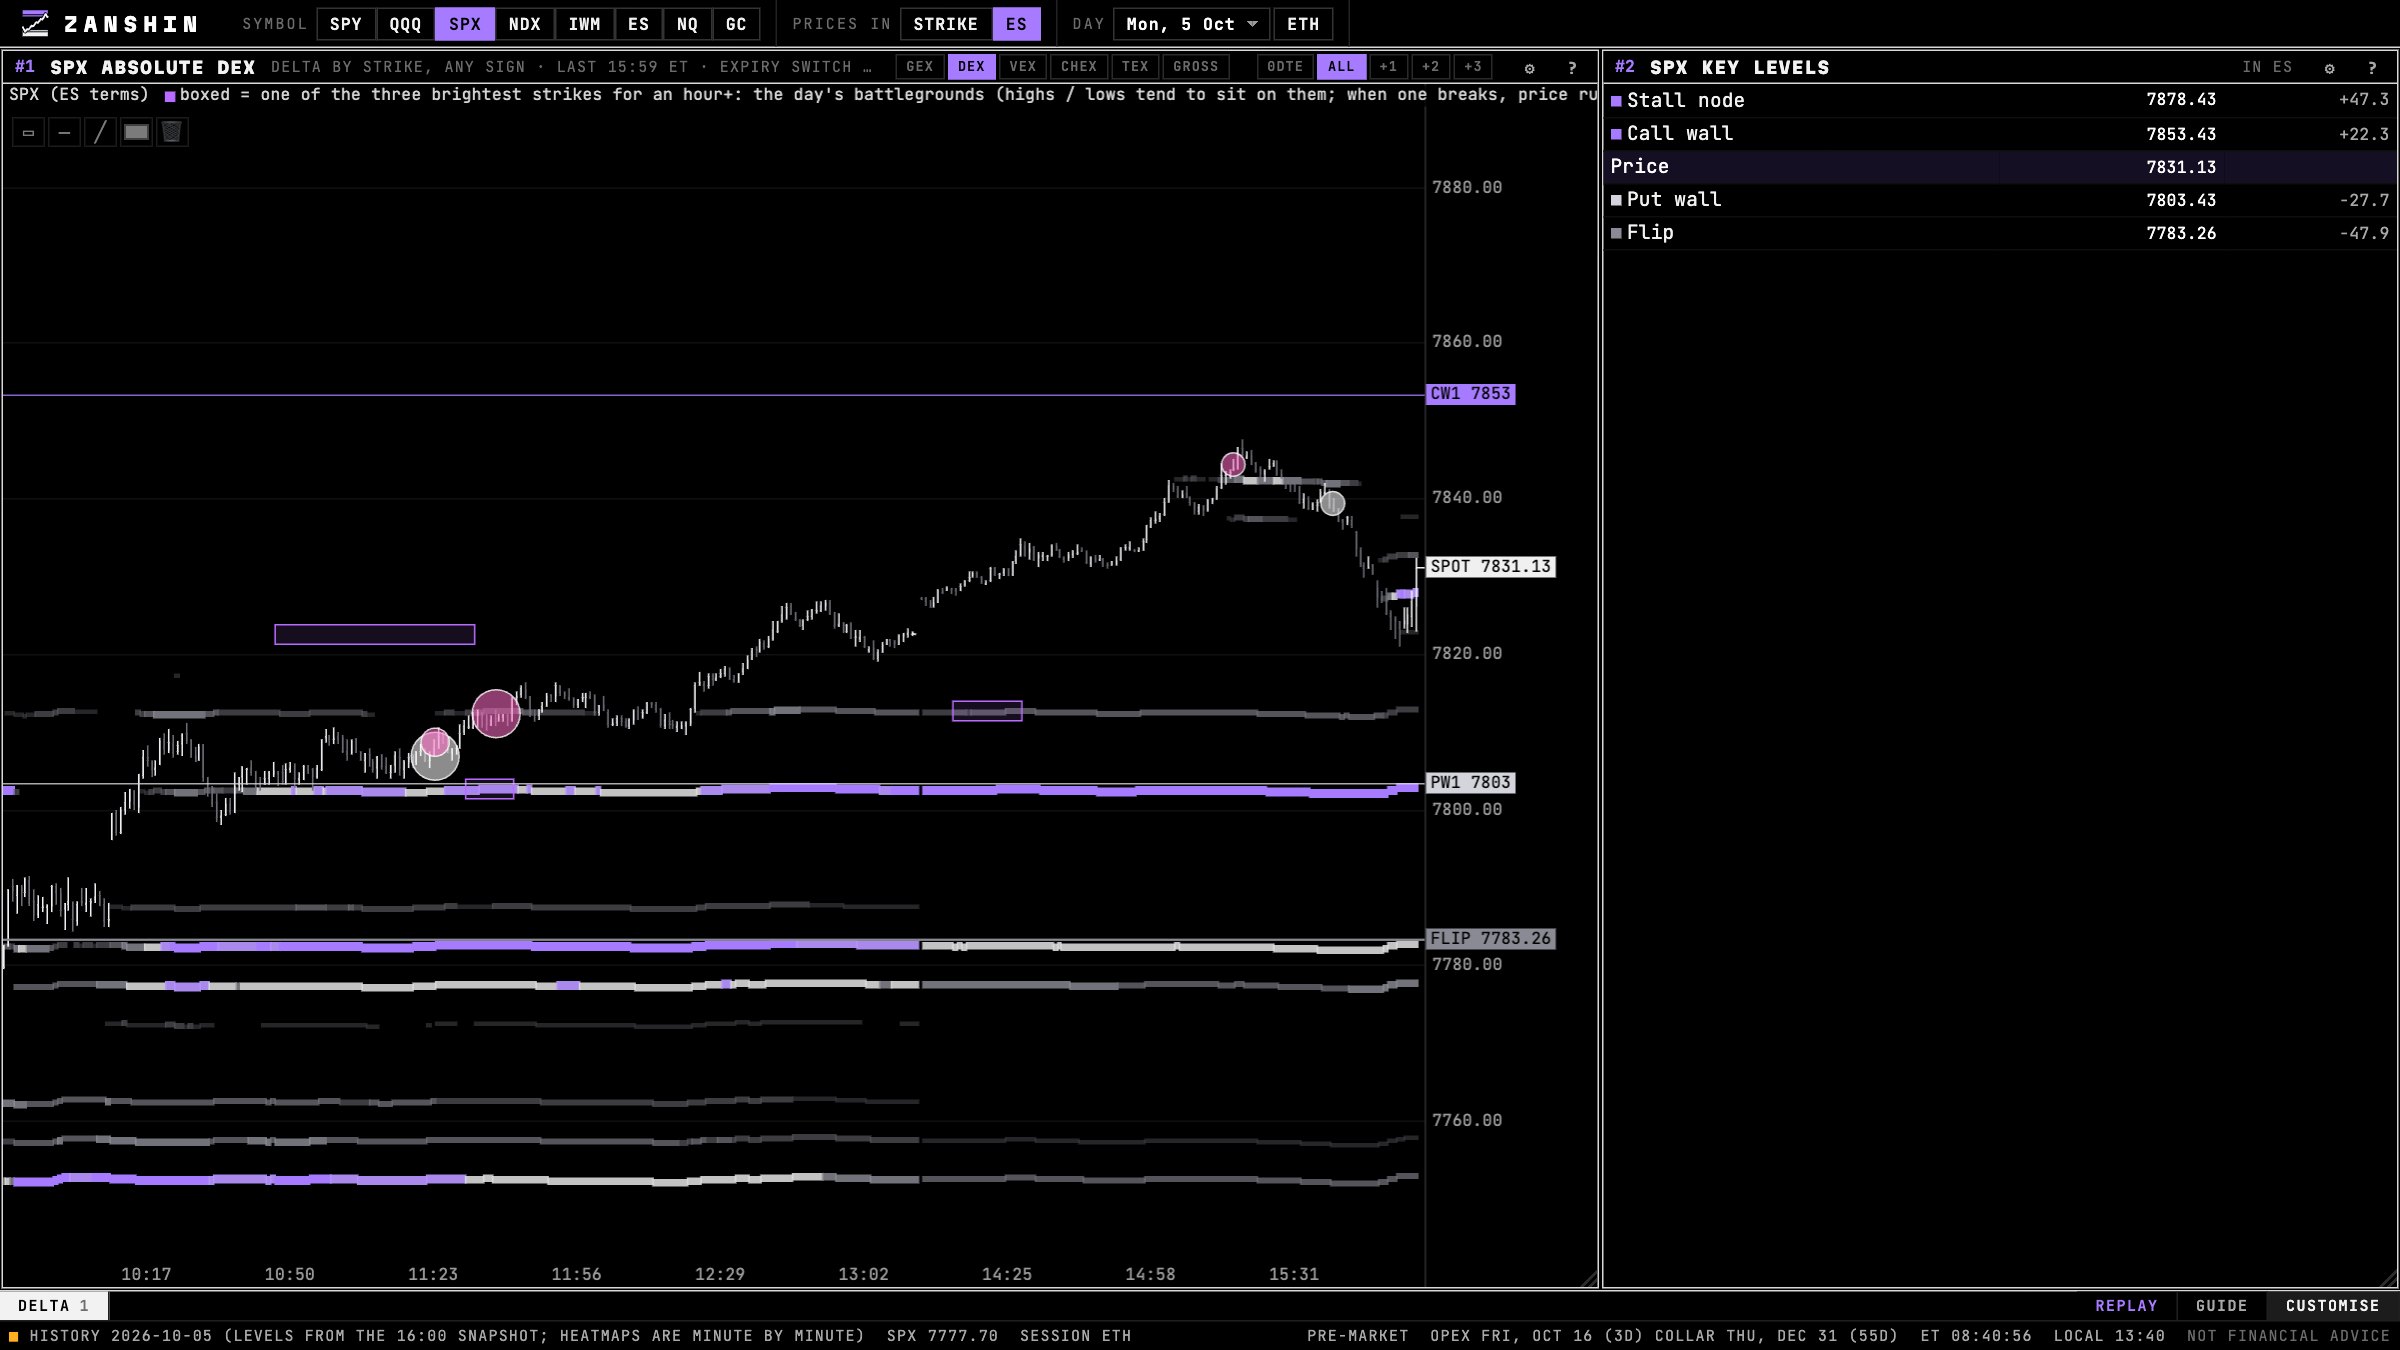This screenshot has height=1350, width=2400.
Task: Select the DELTA 1 workspace tab
Action: pos(54,1306)
